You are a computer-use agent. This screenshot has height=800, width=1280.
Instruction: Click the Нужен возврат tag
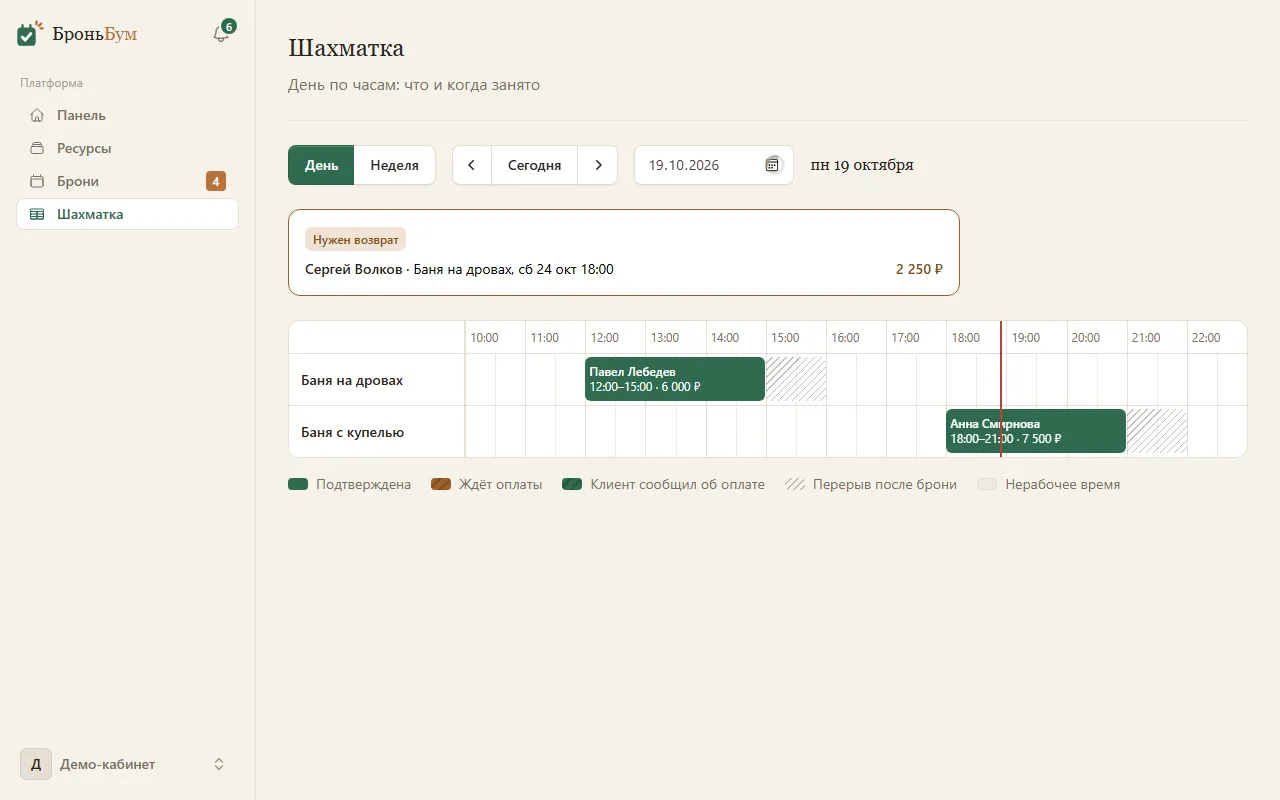point(355,240)
